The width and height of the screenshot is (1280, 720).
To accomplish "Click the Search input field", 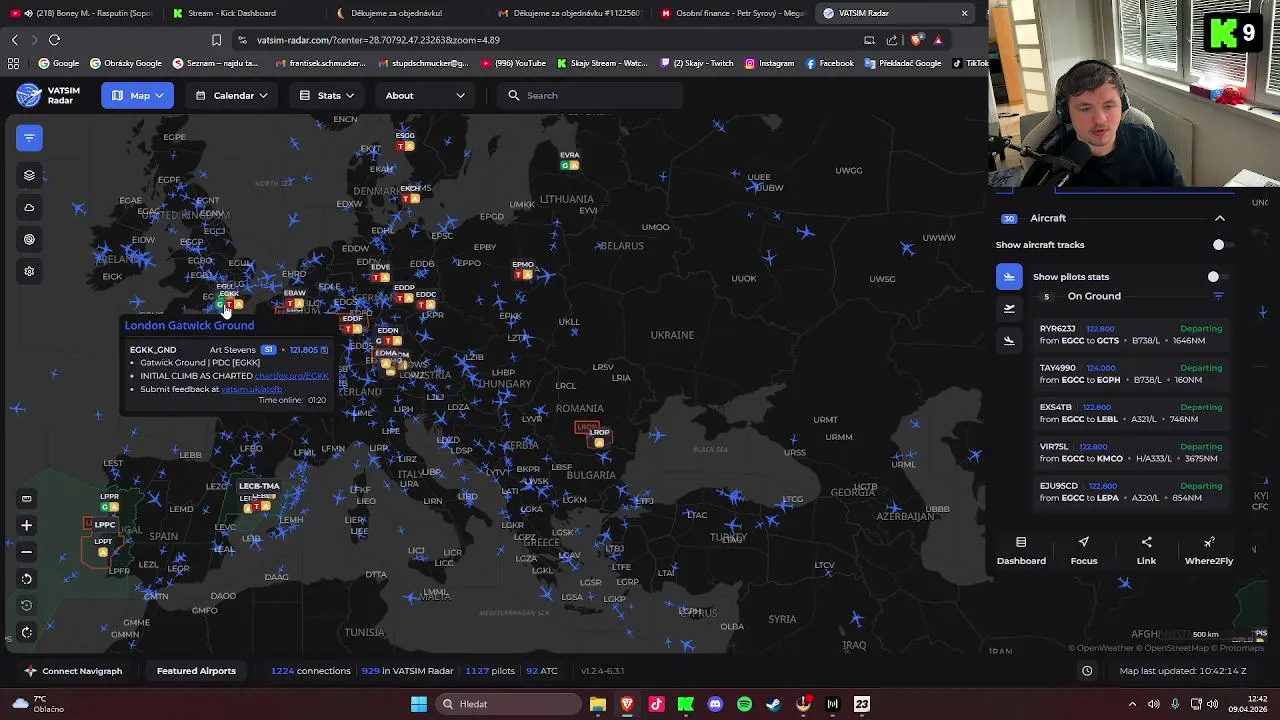I will 590,96.
